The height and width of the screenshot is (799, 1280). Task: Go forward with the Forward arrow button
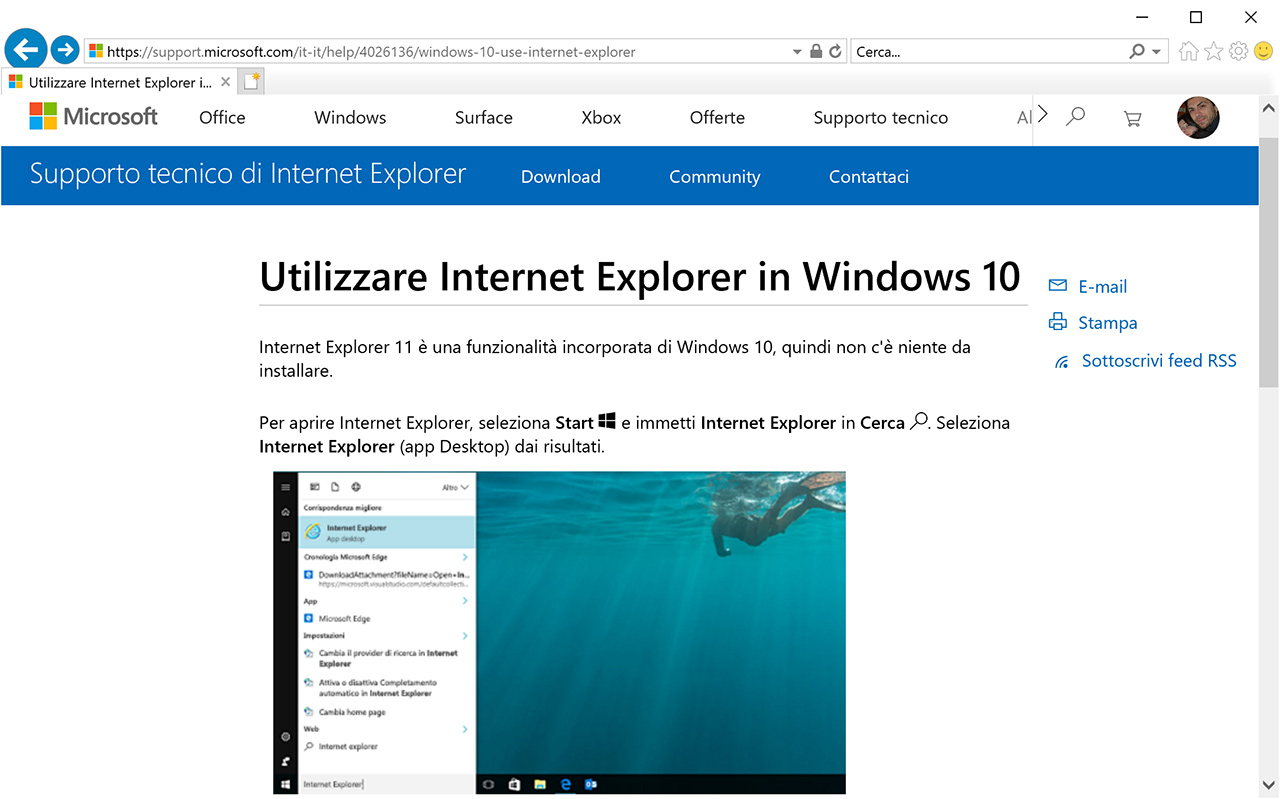pos(65,49)
